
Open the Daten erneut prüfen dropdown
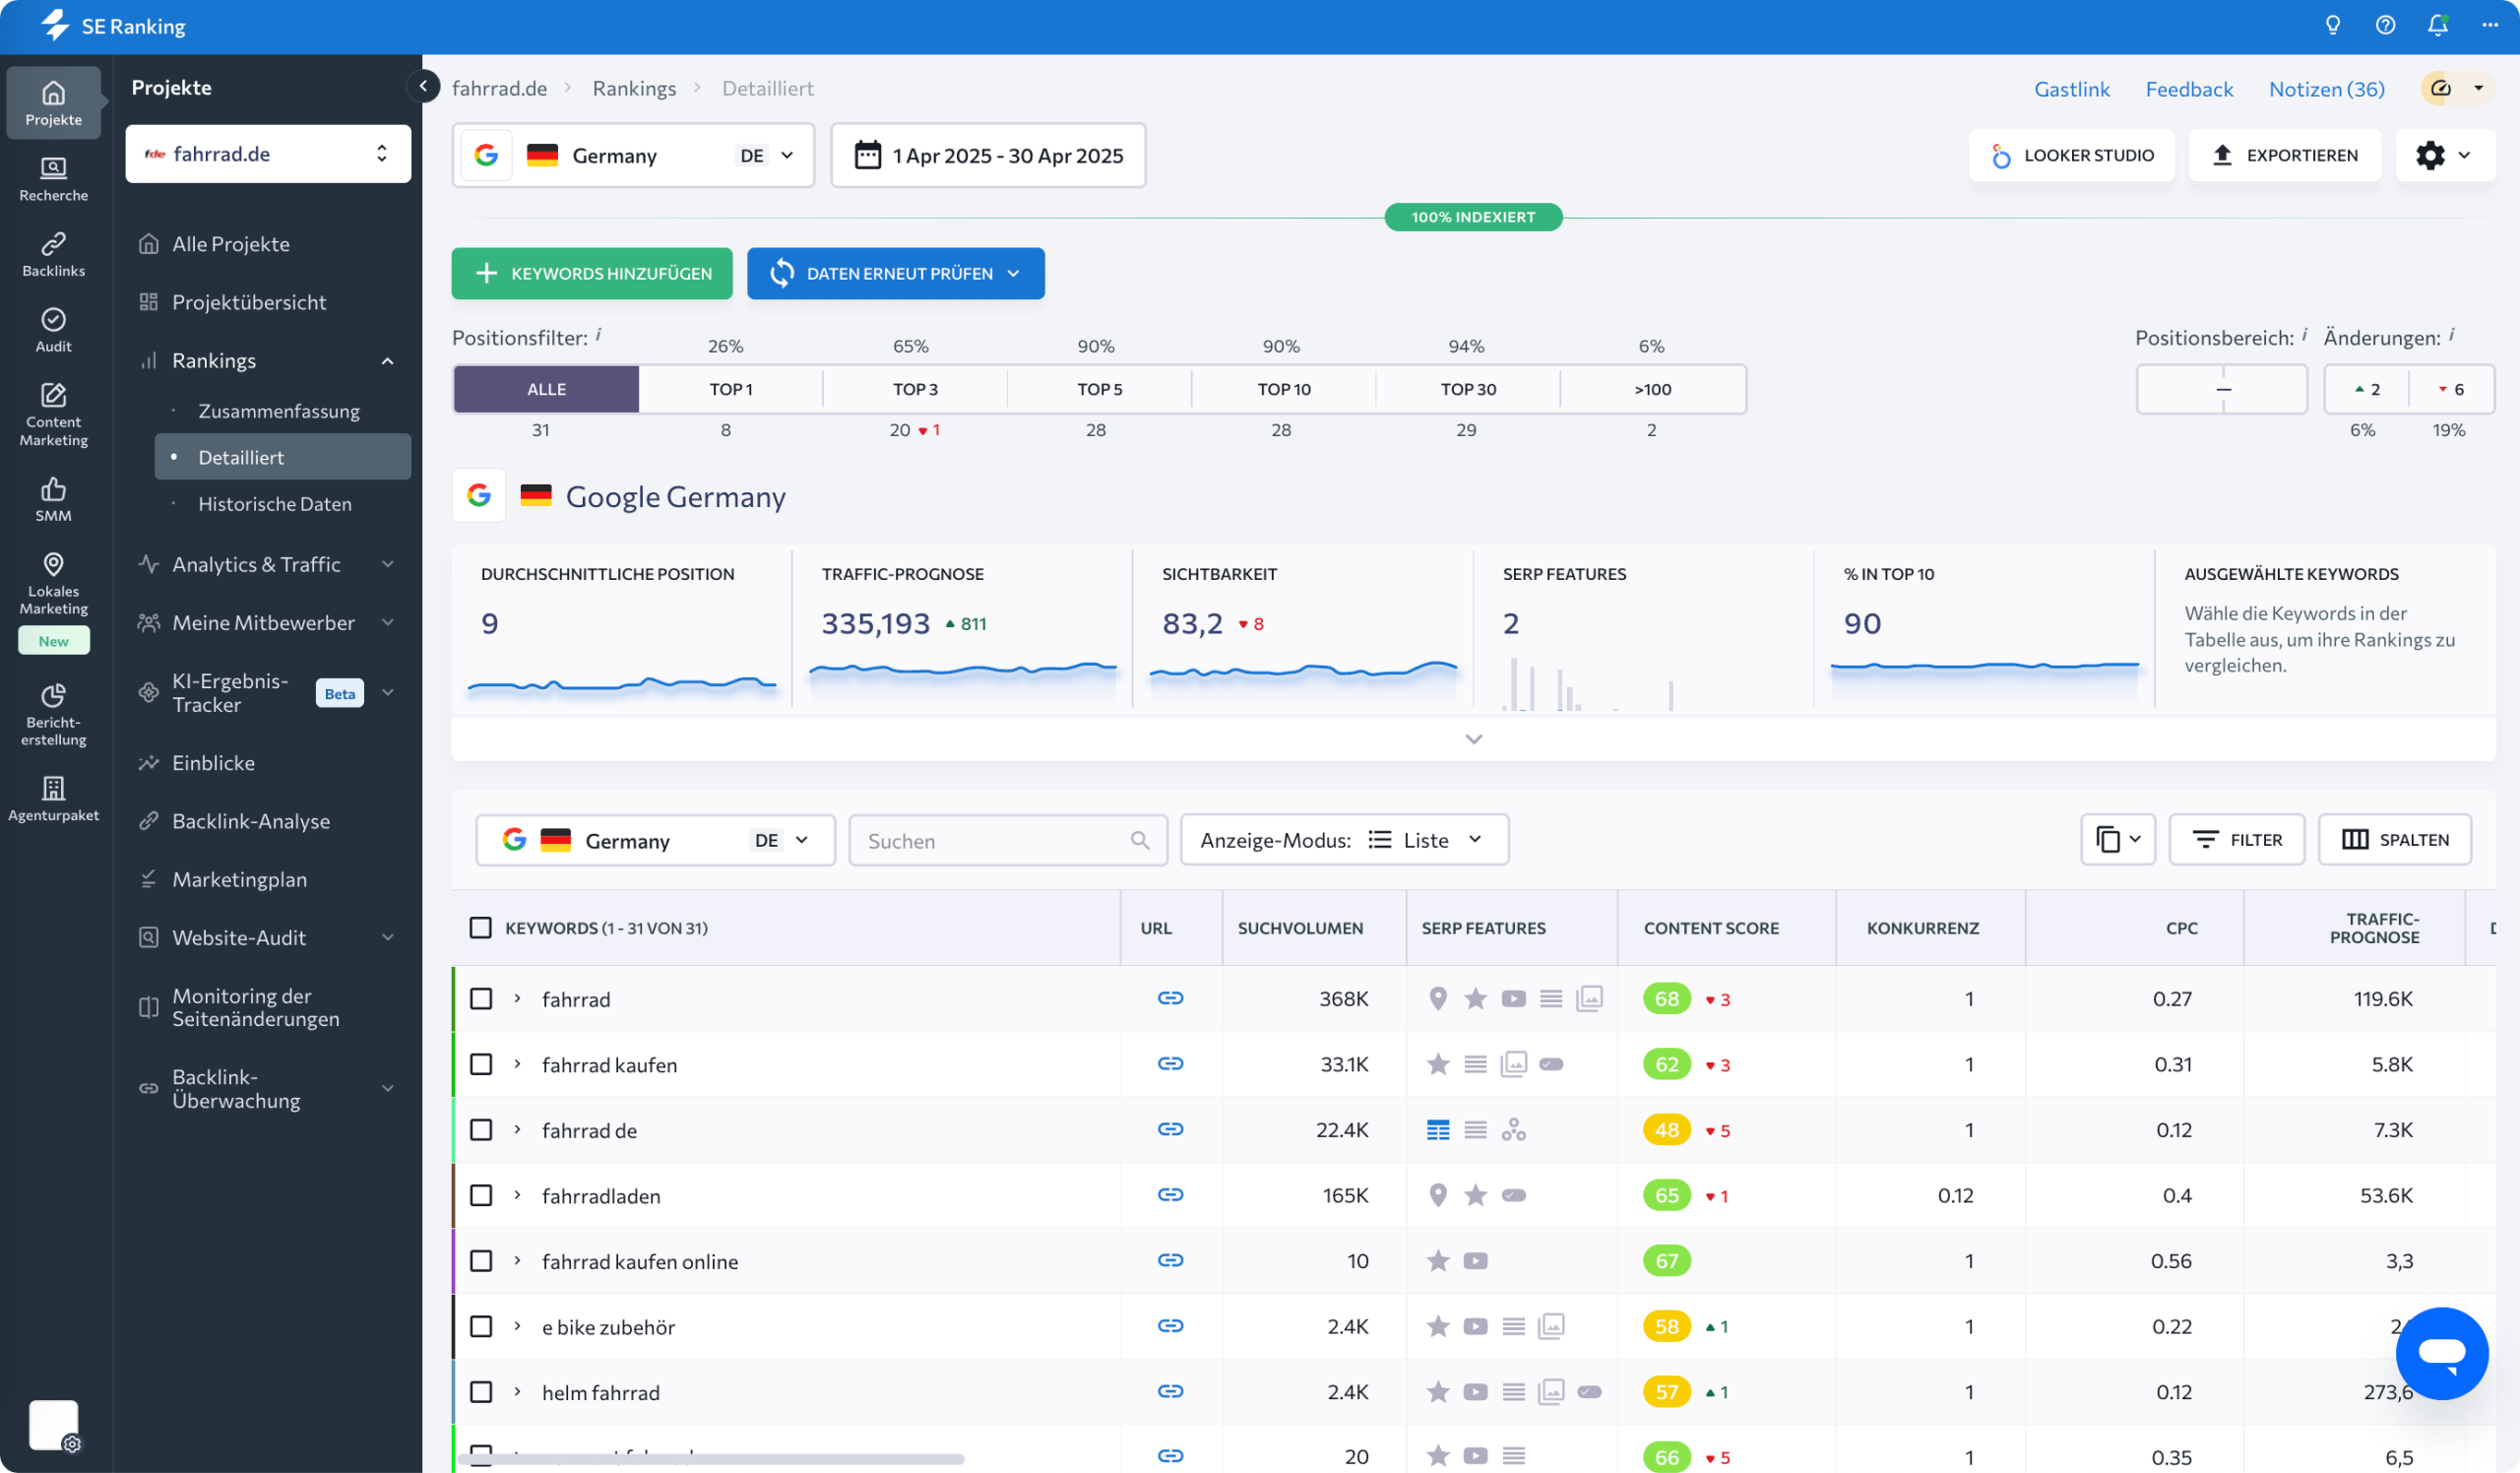point(895,273)
